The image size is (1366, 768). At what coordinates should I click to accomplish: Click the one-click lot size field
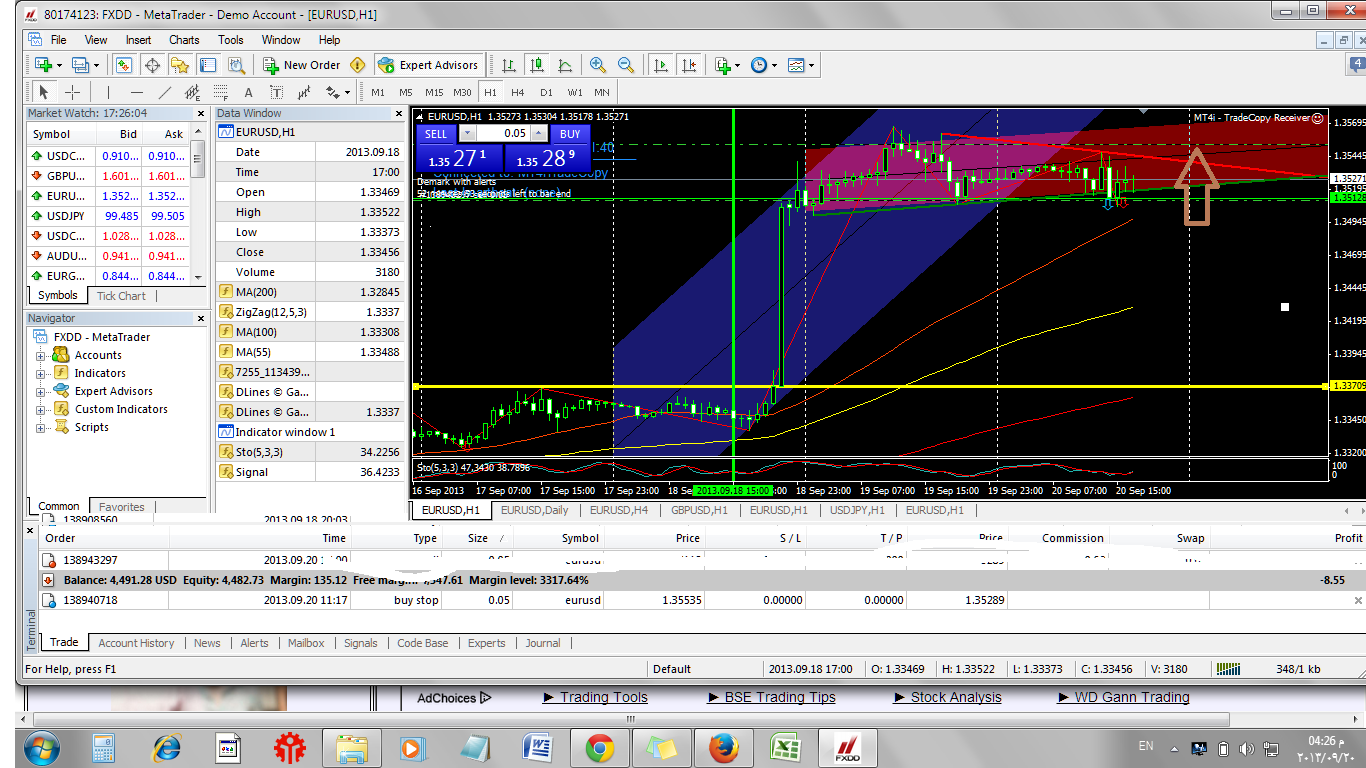(503, 133)
